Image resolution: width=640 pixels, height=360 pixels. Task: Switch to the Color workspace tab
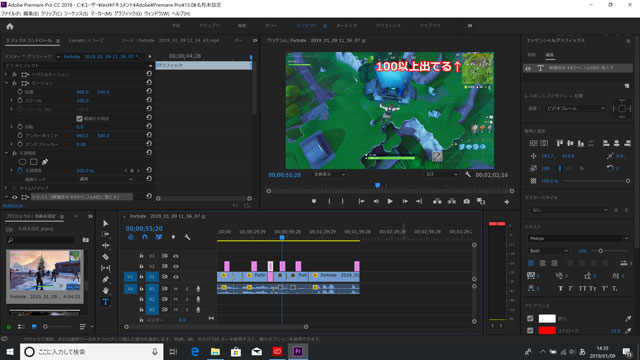[x=271, y=26]
